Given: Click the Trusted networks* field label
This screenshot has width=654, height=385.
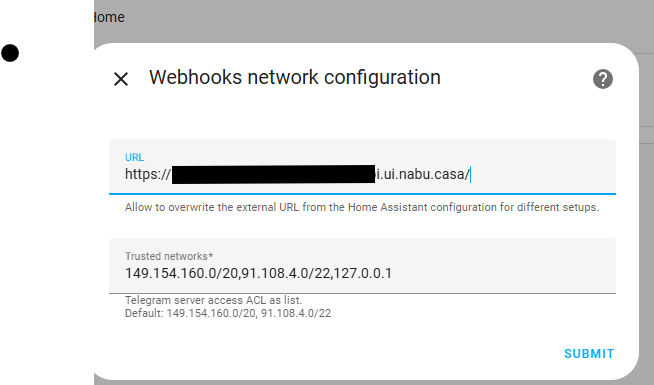Looking at the screenshot, I should (169, 256).
